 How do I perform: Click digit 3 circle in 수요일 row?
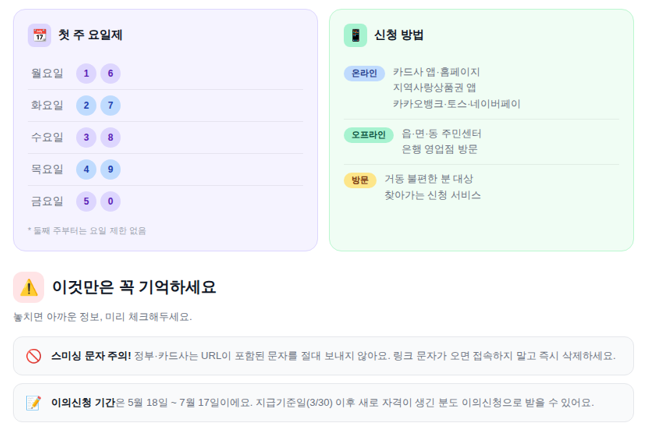pos(87,137)
